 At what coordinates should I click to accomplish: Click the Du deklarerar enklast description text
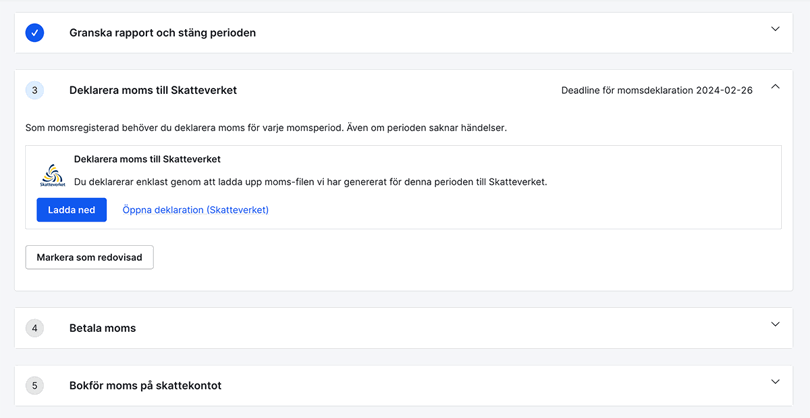310,182
